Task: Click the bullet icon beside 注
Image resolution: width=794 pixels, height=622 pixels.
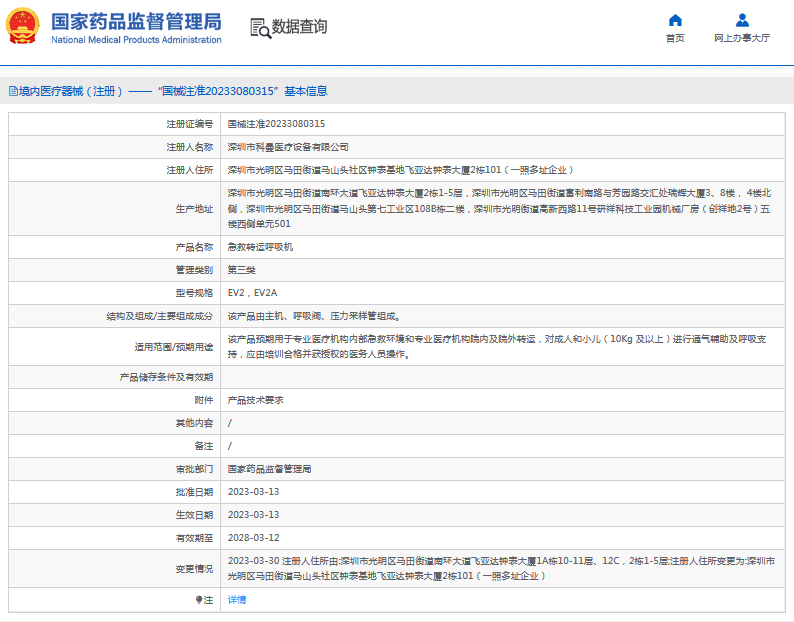Action: 198,600
